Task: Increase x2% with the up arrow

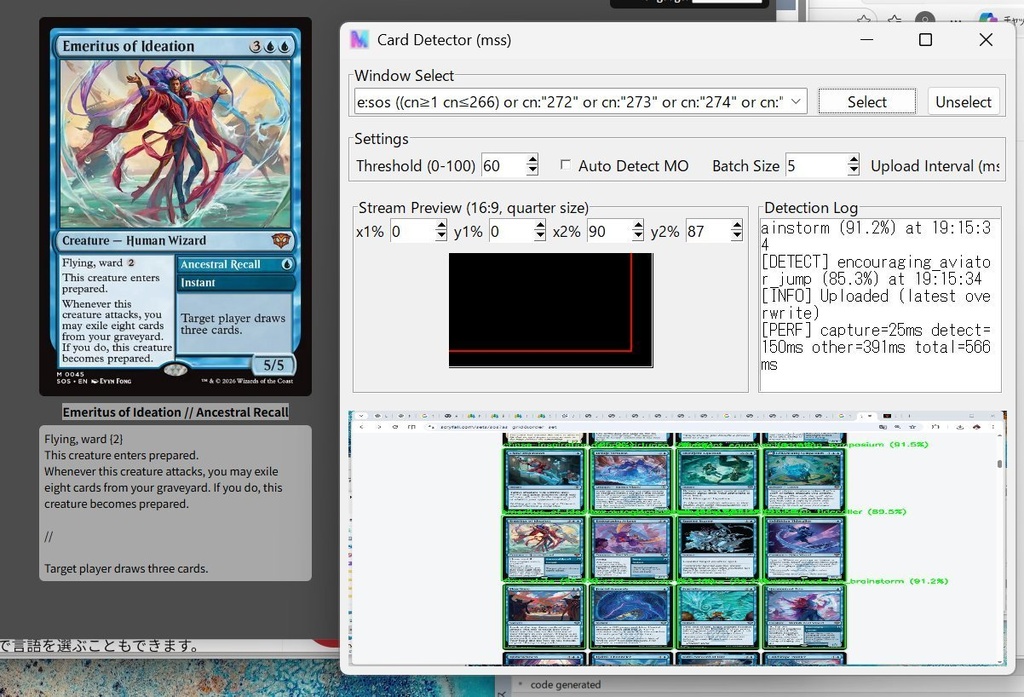Action: point(638,225)
